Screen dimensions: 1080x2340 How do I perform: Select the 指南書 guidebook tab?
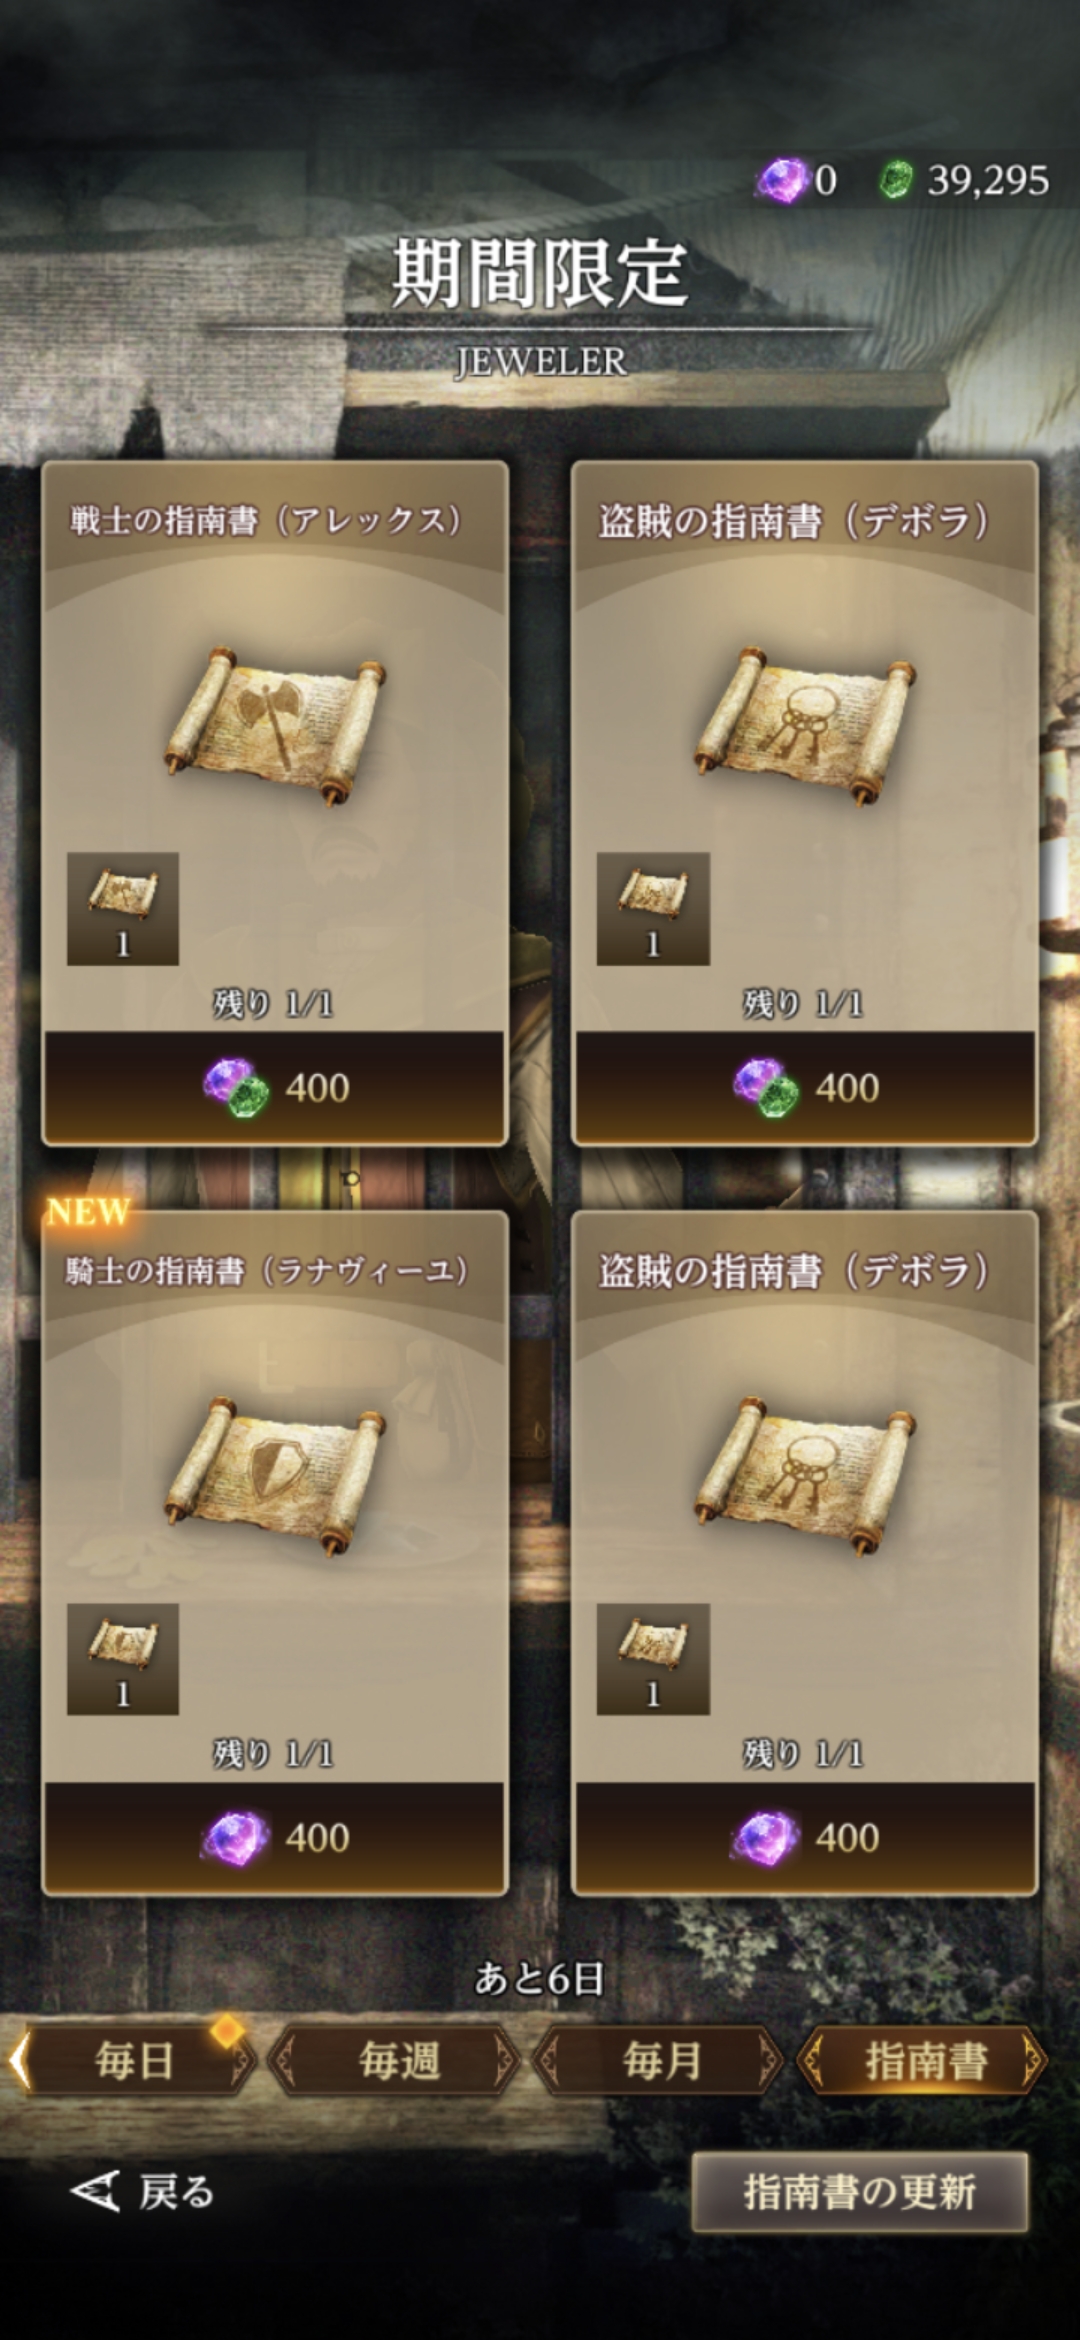click(924, 2061)
